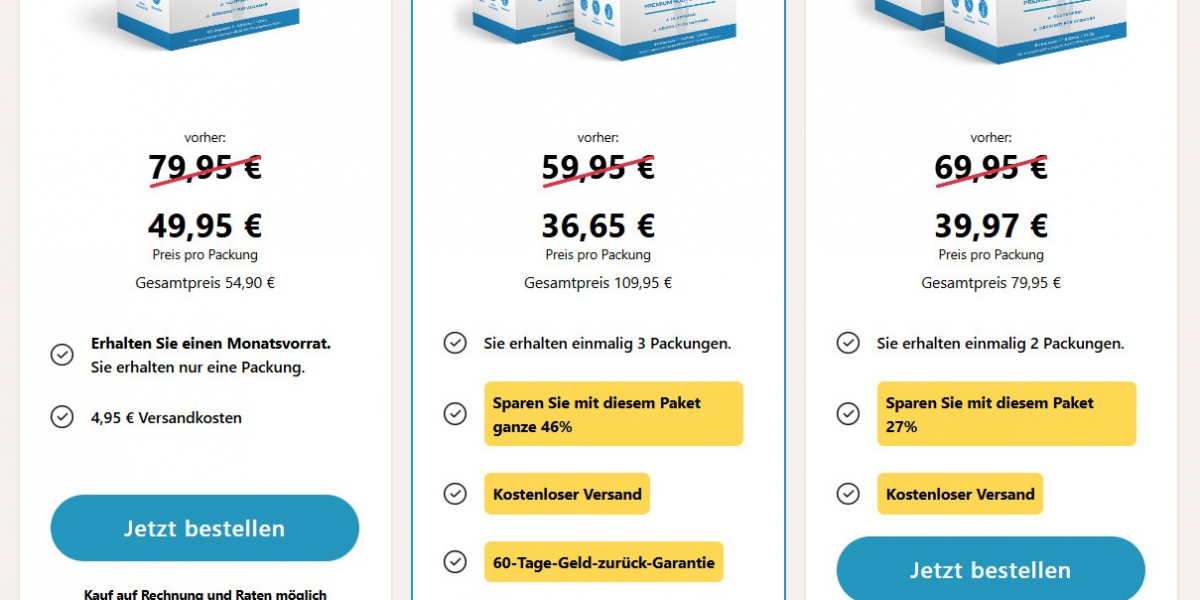Click checkmark next to the 27% savings badge
Image resolution: width=1200 pixels, height=600 pixels.
point(848,413)
